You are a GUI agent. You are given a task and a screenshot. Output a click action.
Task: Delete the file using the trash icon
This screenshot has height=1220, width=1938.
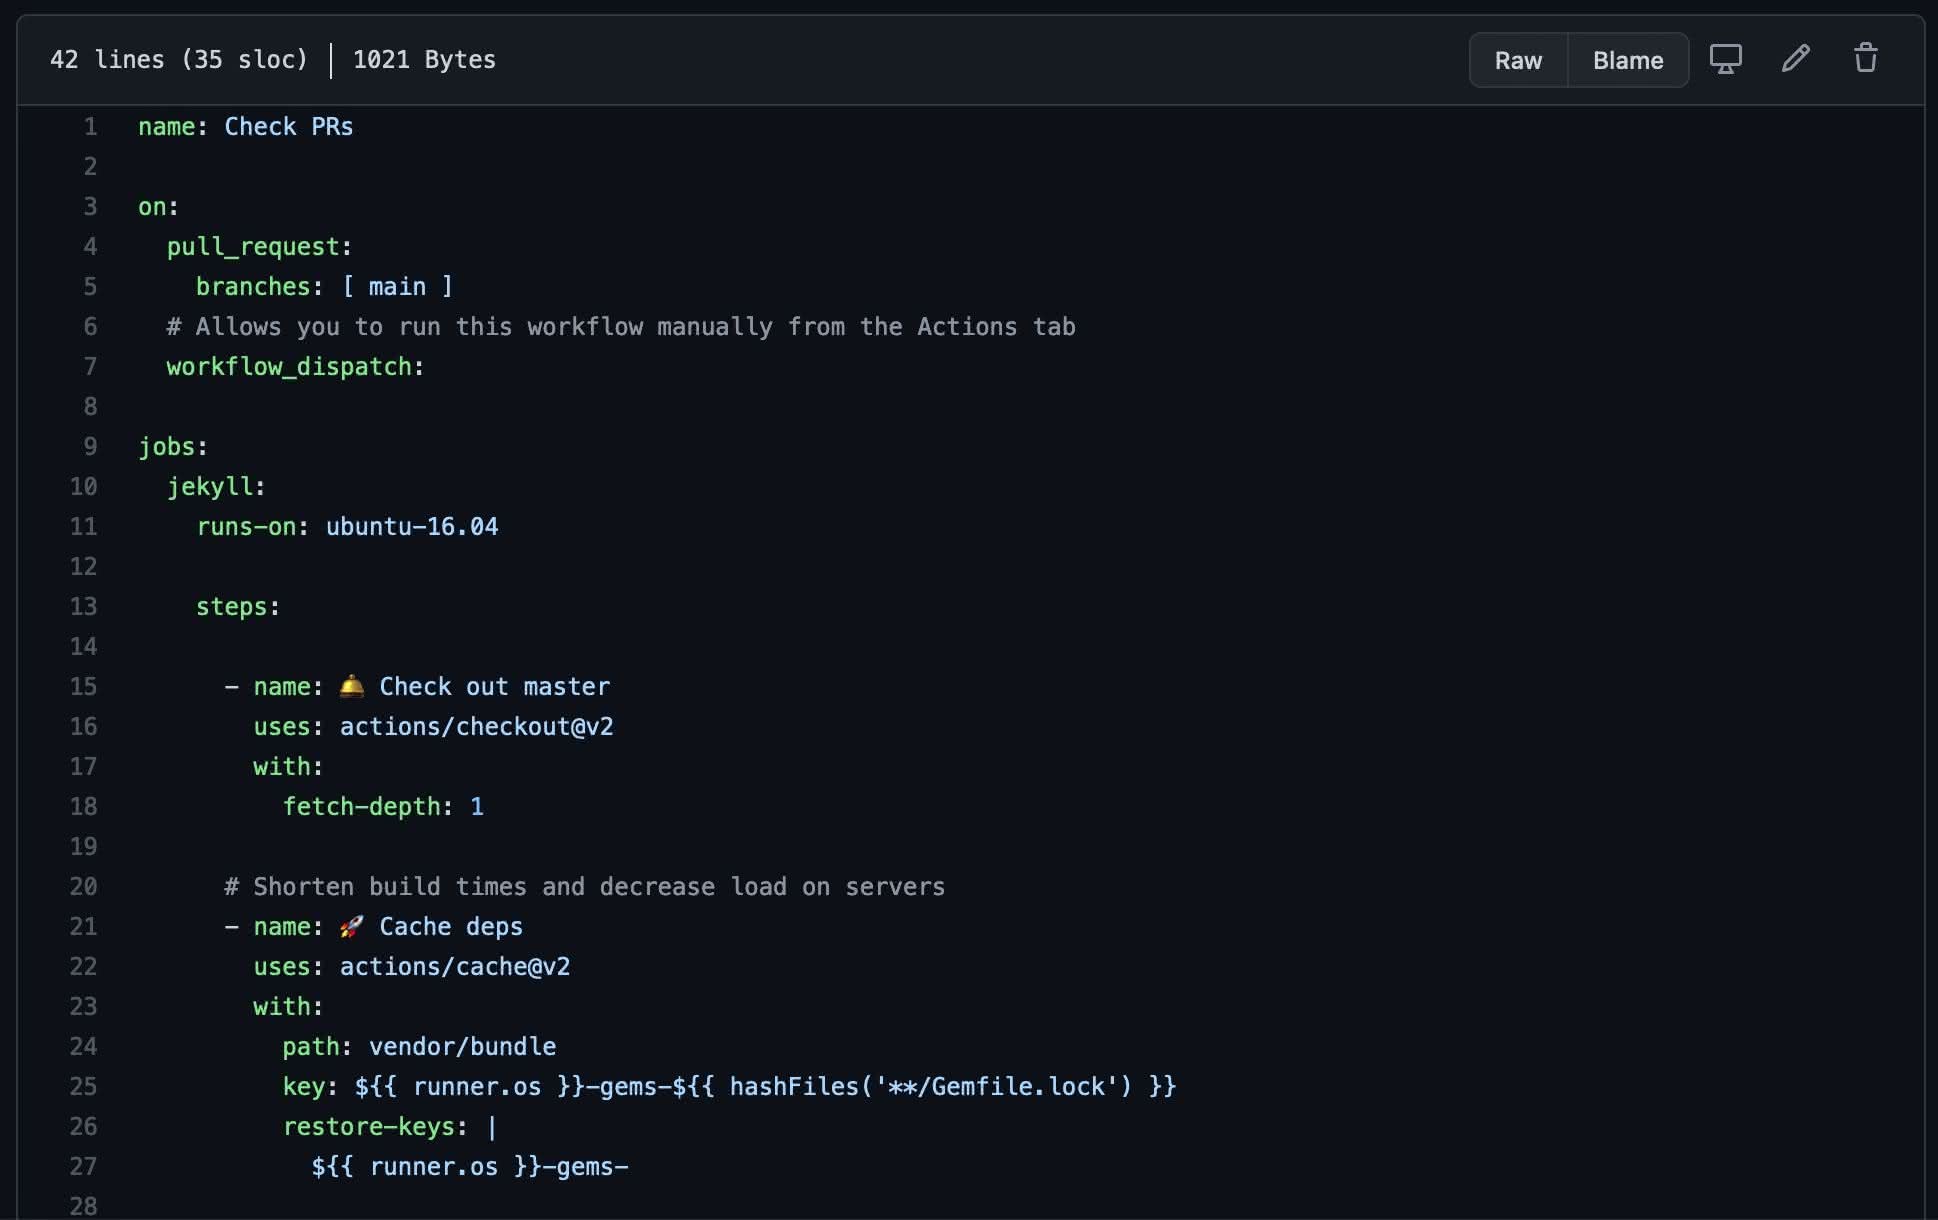point(1864,59)
